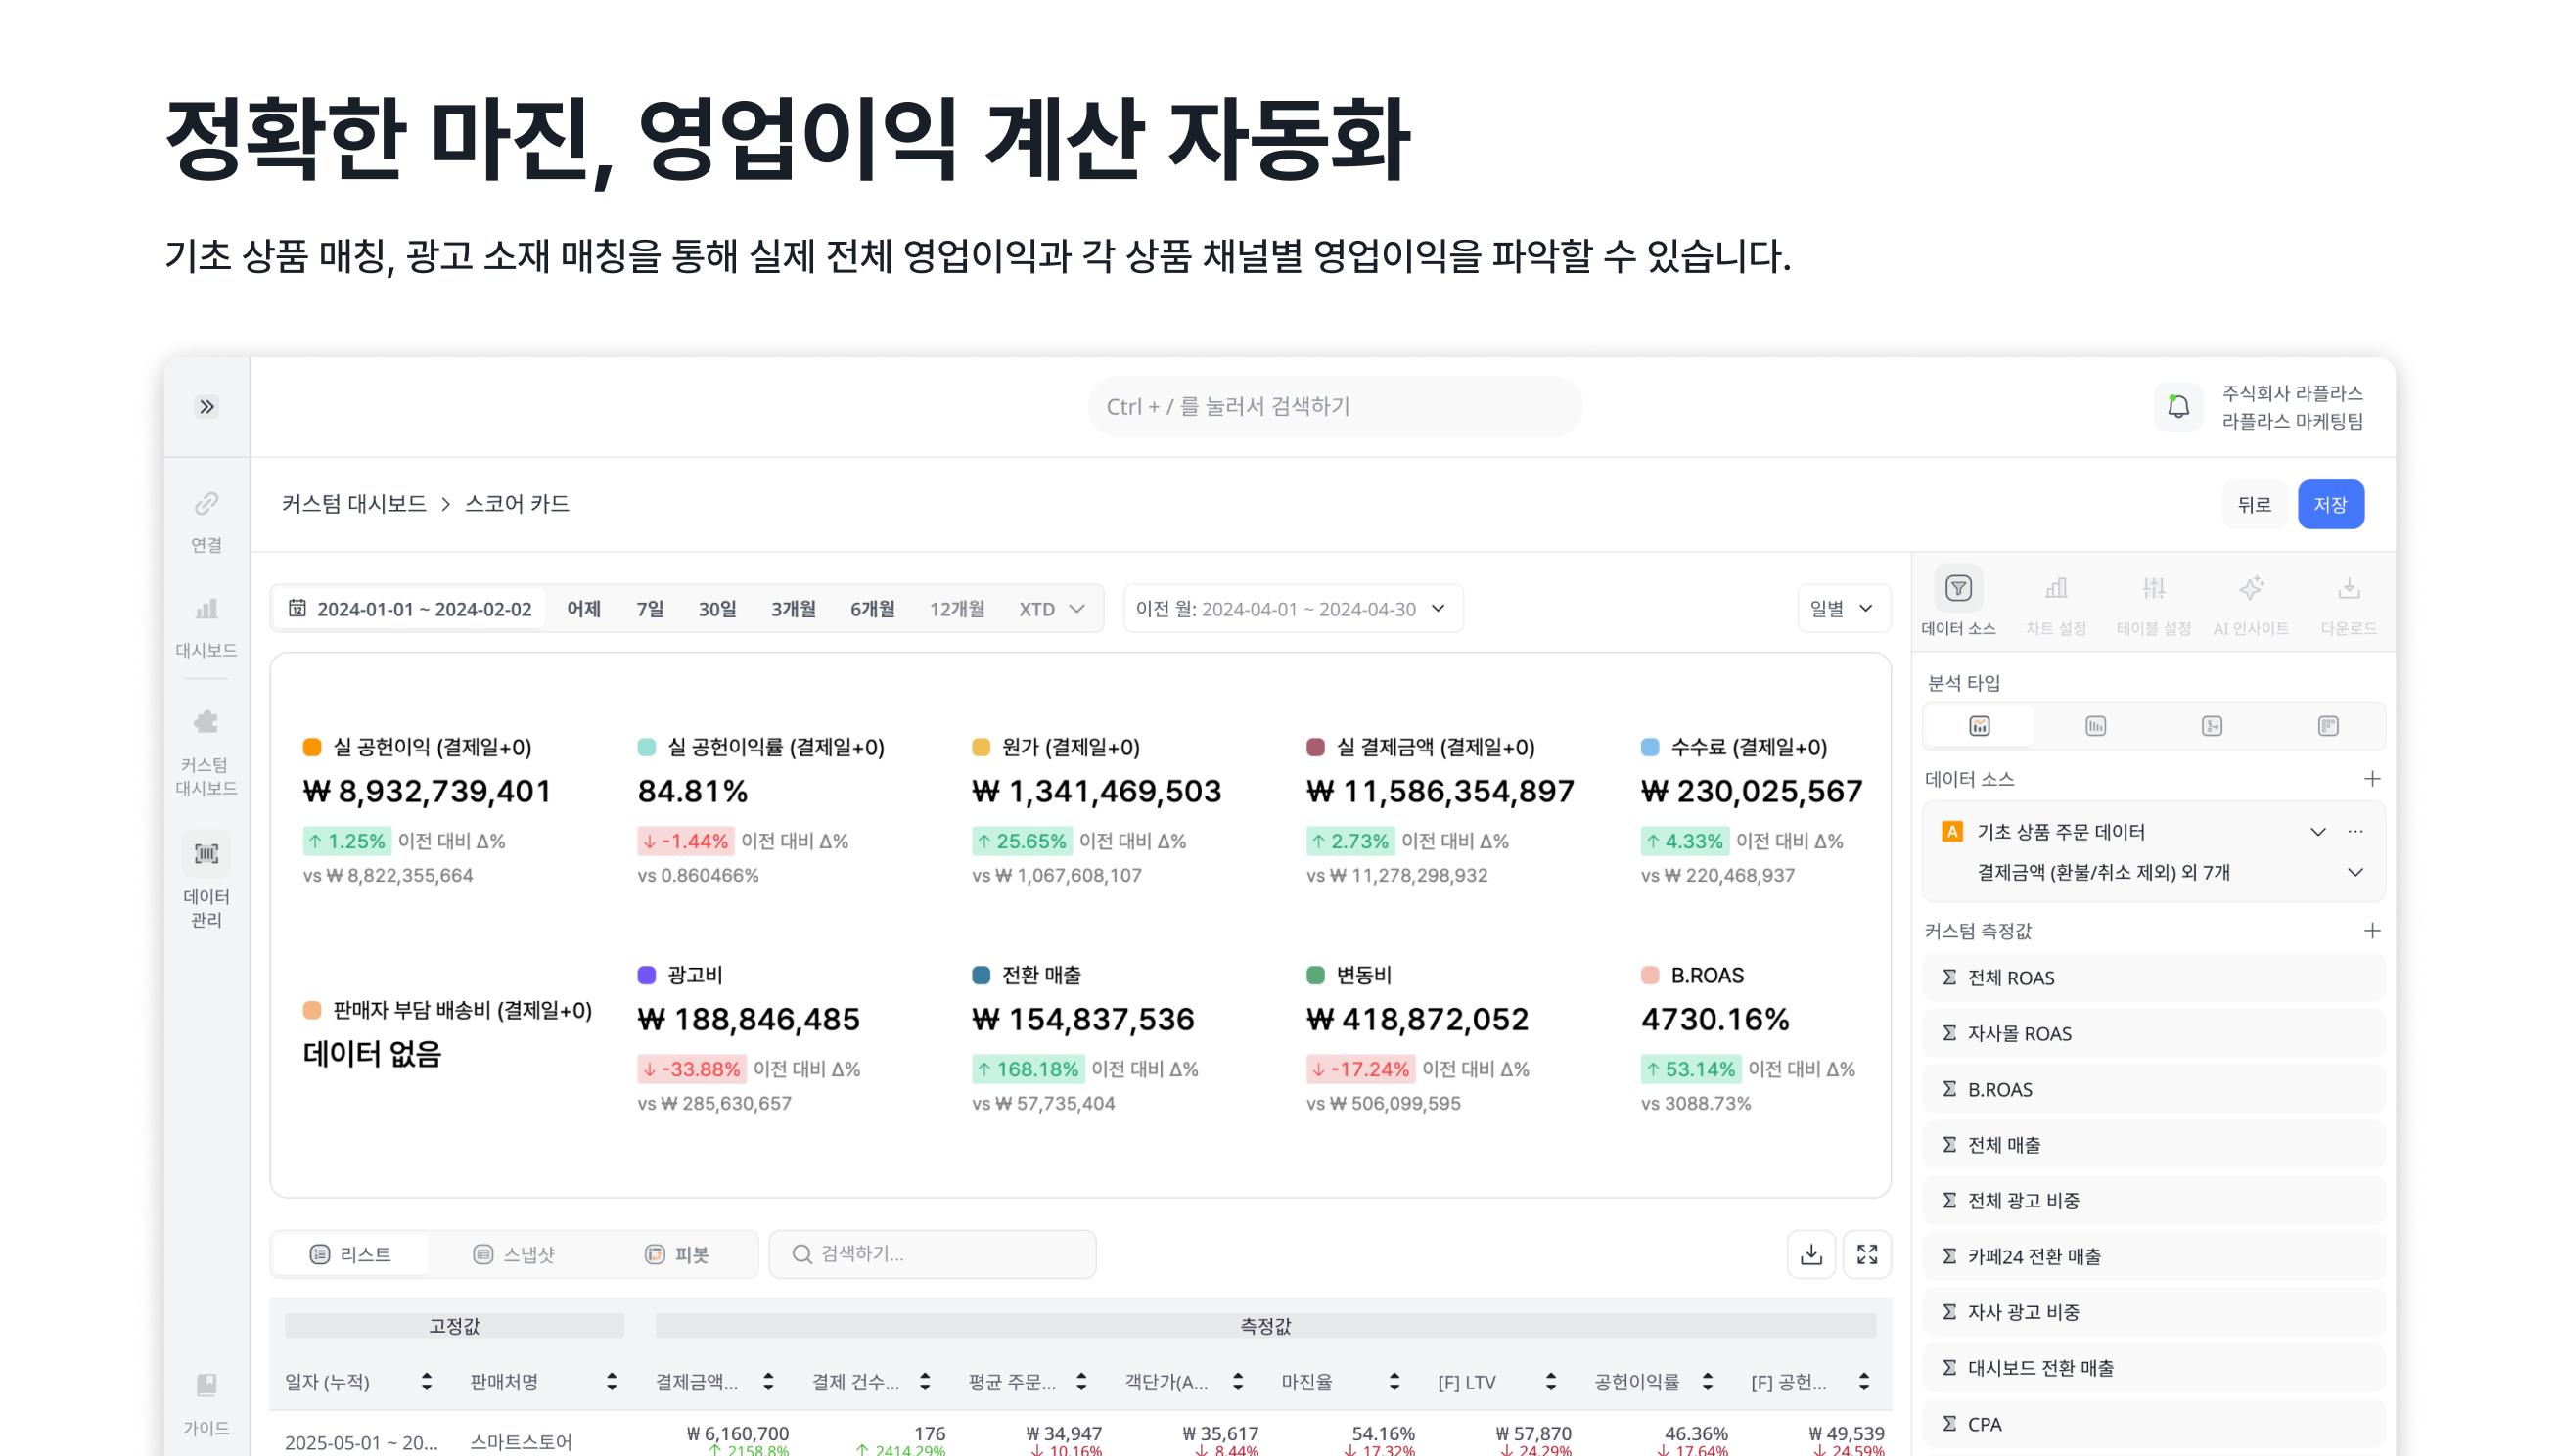Click the 뒤로 button
The image size is (2560, 1456).
click(x=2256, y=504)
